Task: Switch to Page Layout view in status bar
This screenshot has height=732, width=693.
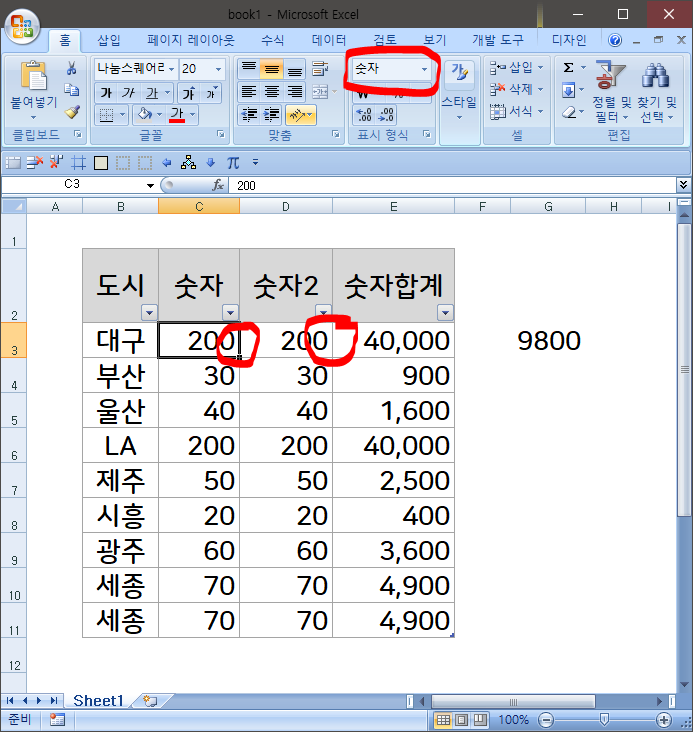Action: point(461,720)
